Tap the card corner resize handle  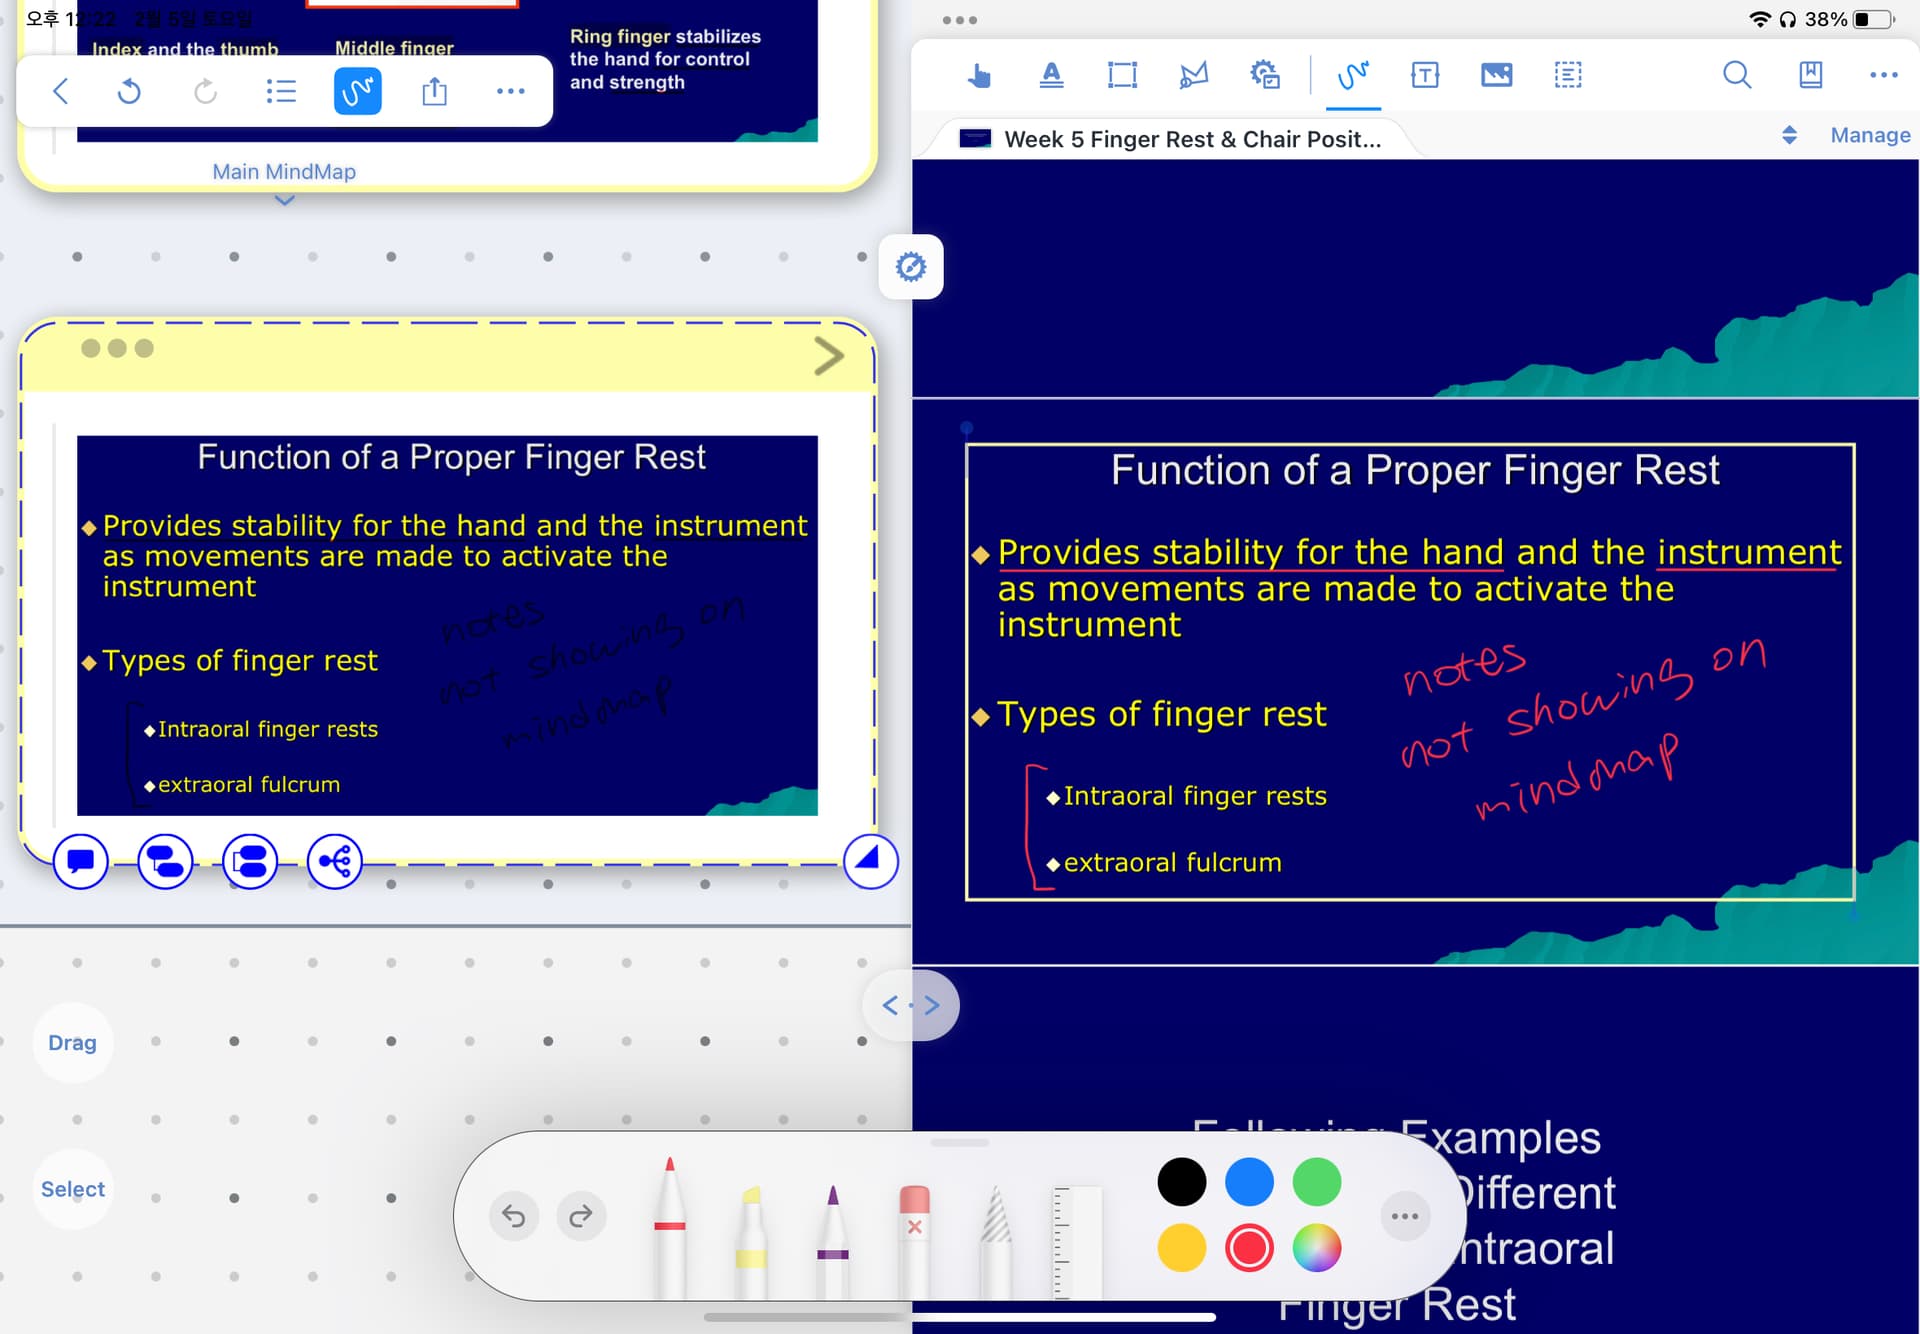870,860
